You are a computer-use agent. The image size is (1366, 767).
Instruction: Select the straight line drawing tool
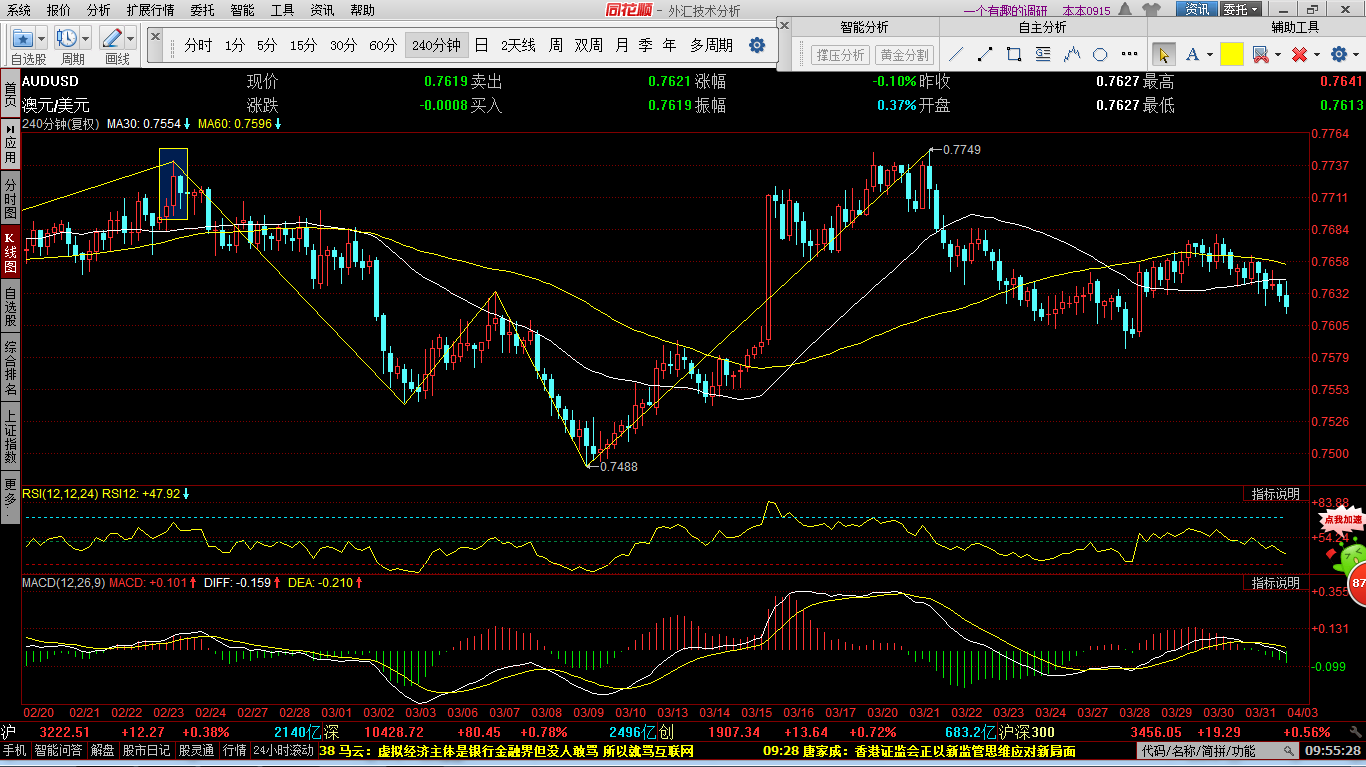pyautogui.click(x=956, y=54)
